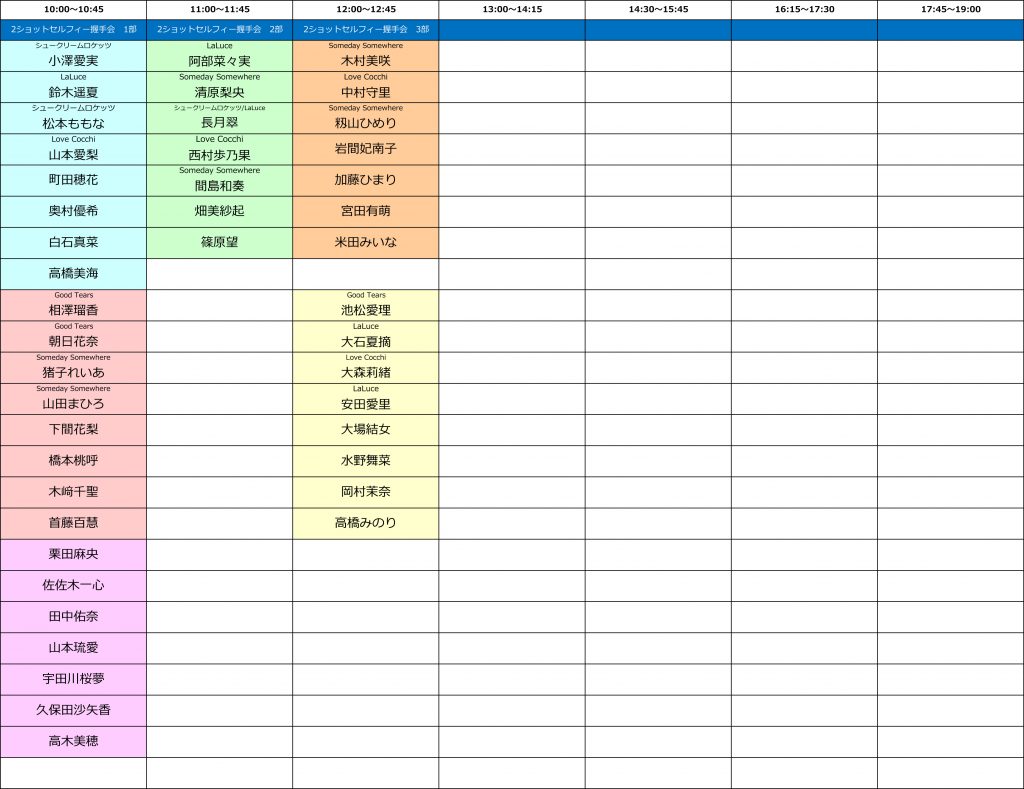Click the 高橋みのり cell
Screen dimensions: 1024x789
365,522
